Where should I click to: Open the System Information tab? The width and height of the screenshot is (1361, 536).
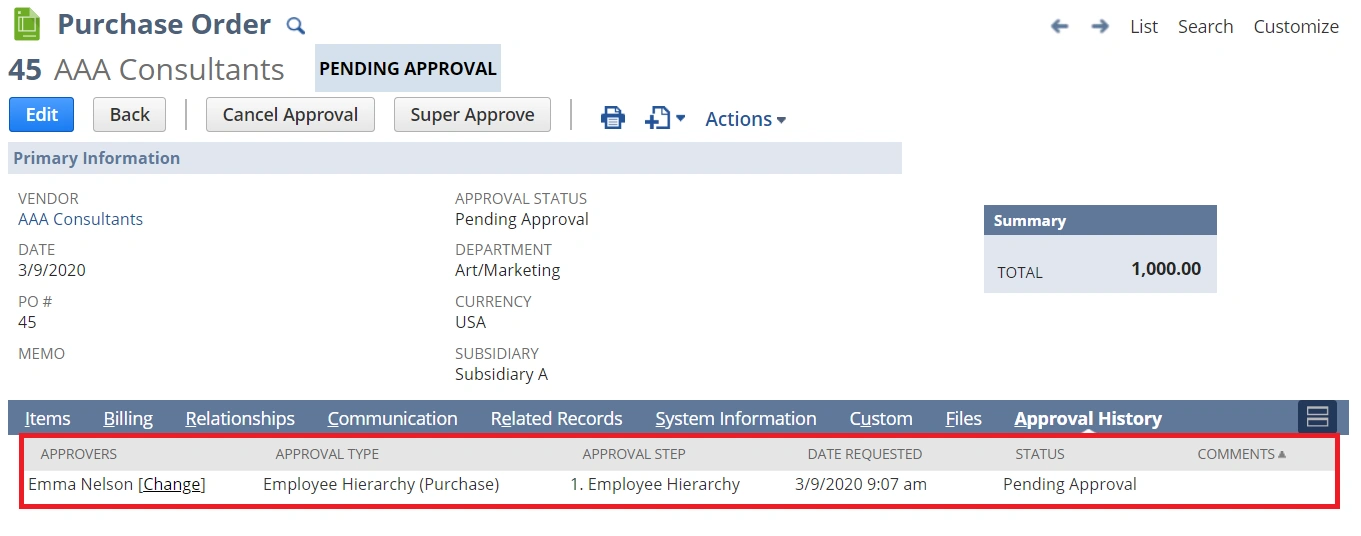coord(735,419)
